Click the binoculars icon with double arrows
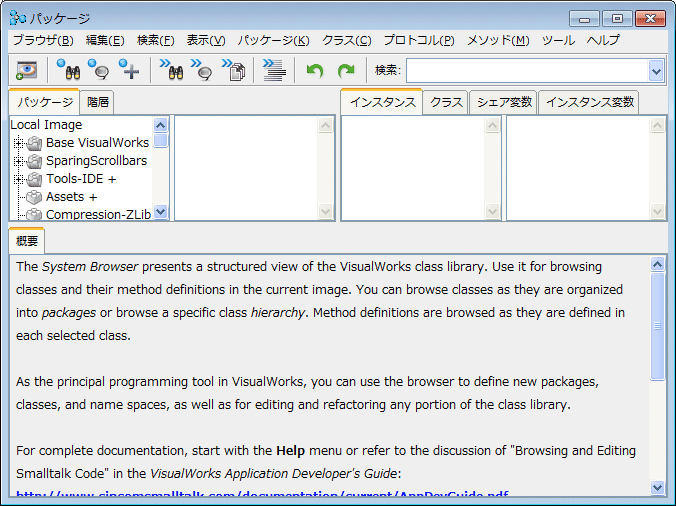Viewport: 676px width, 506px height. (x=171, y=70)
